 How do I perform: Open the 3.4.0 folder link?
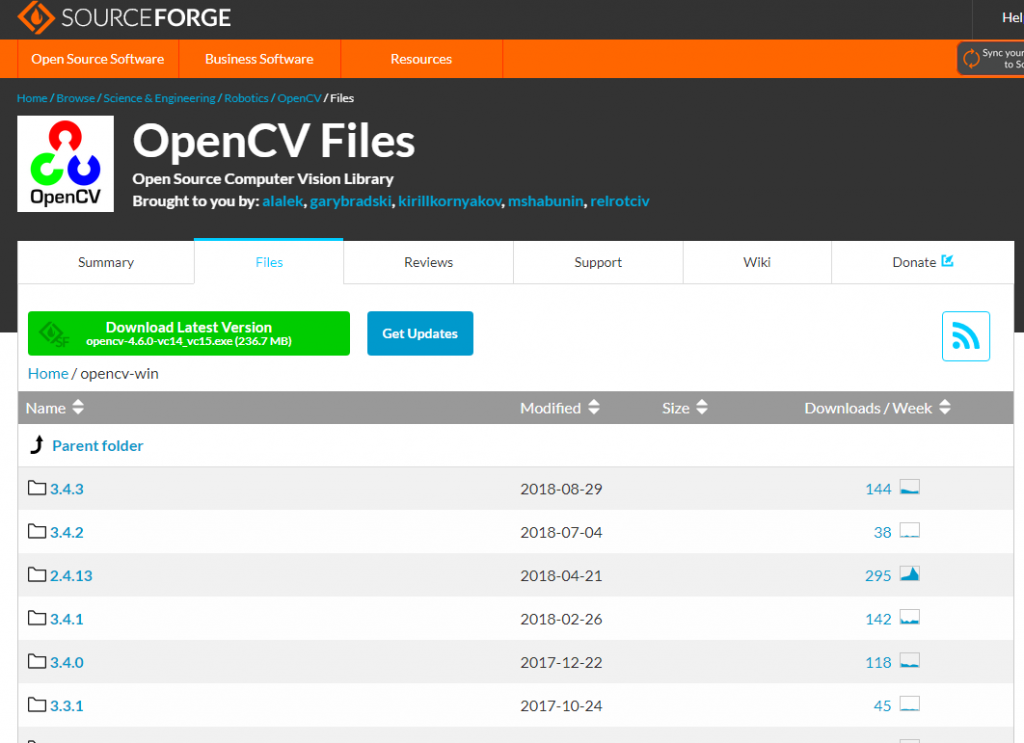point(67,663)
